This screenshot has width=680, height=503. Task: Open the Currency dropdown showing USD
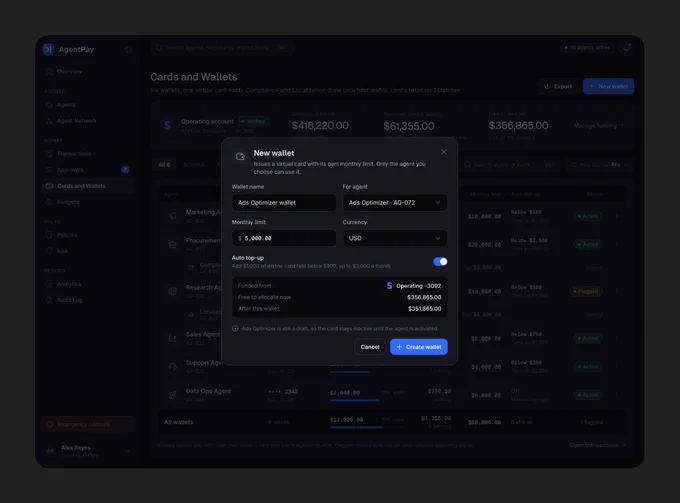point(395,238)
